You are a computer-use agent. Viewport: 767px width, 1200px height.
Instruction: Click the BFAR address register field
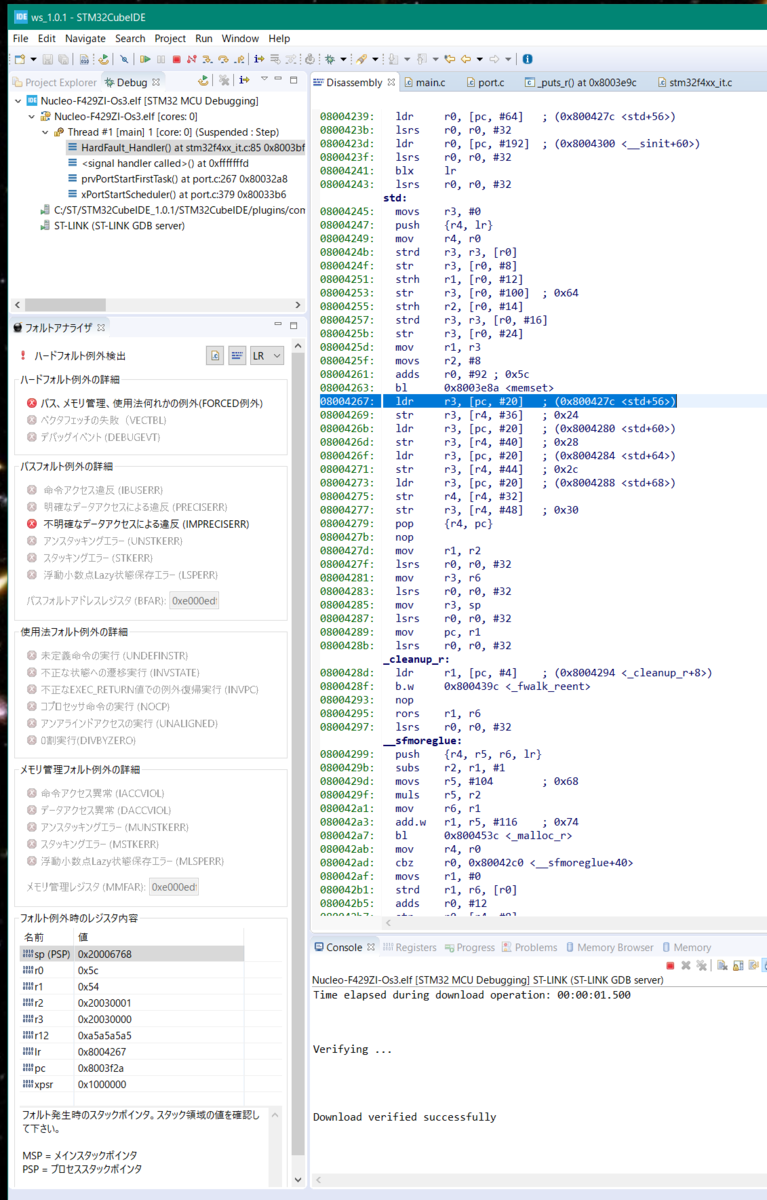tap(194, 600)
